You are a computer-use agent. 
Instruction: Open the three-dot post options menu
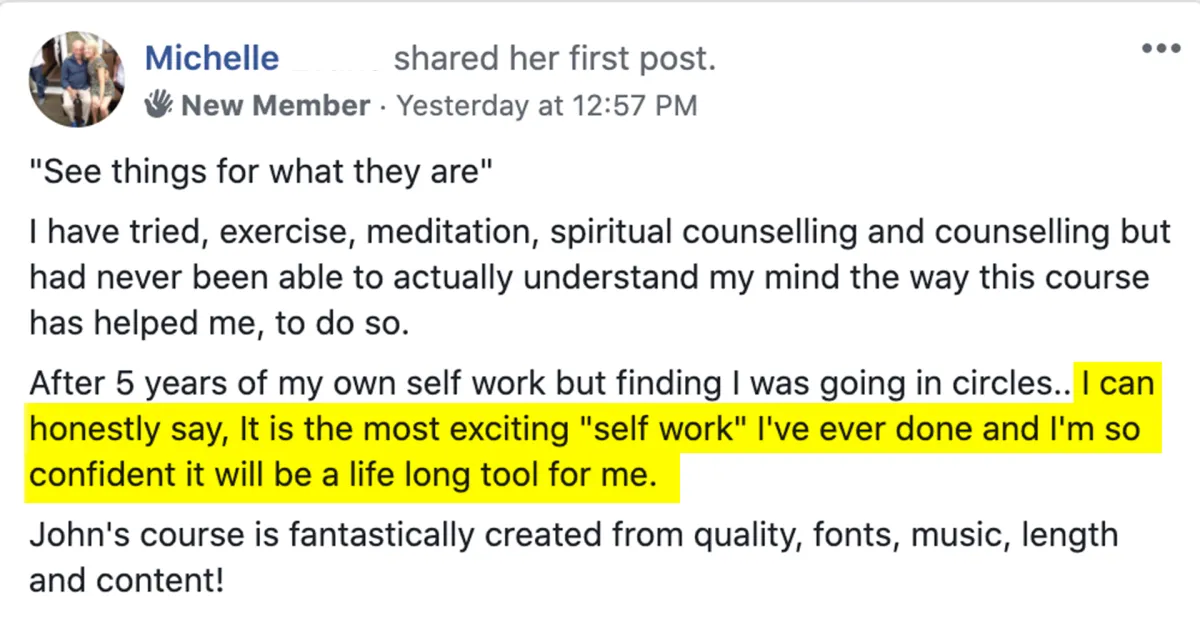(x=1160, y=48)
